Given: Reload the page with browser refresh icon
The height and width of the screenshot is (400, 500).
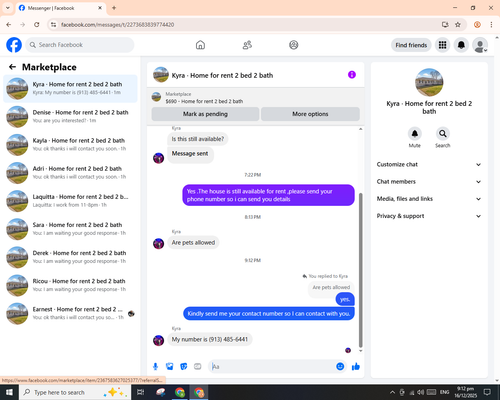Looking at the screenshot, I should [37, 25].
